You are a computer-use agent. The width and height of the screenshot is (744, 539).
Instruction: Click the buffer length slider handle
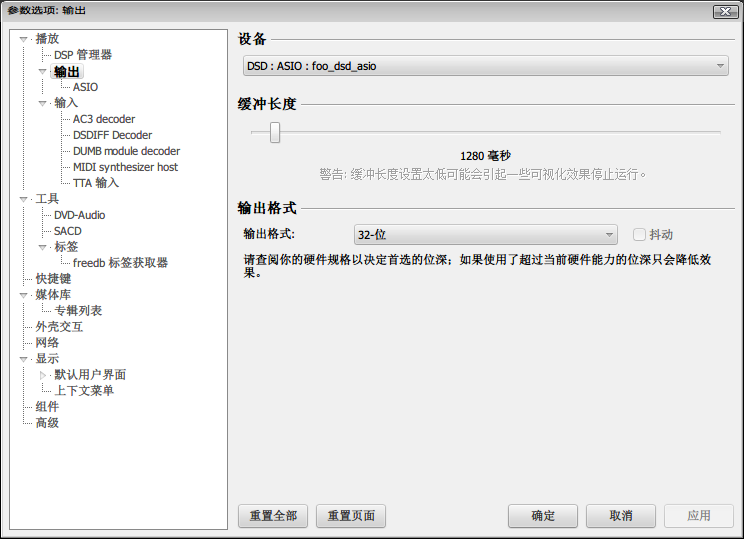point(274,132)
